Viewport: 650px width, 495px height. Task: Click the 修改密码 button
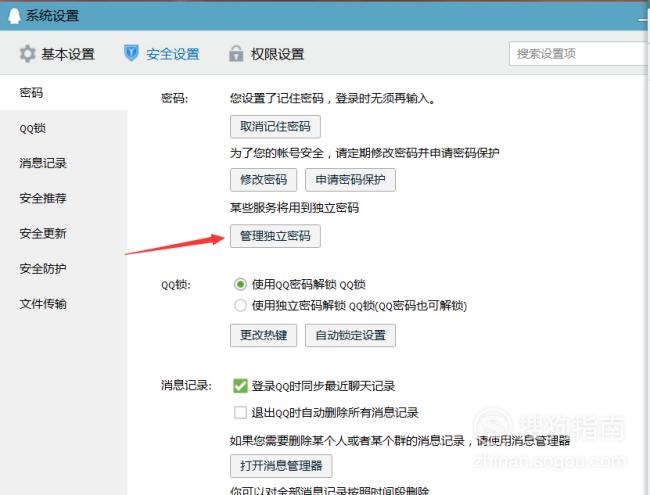coord(264,180)
